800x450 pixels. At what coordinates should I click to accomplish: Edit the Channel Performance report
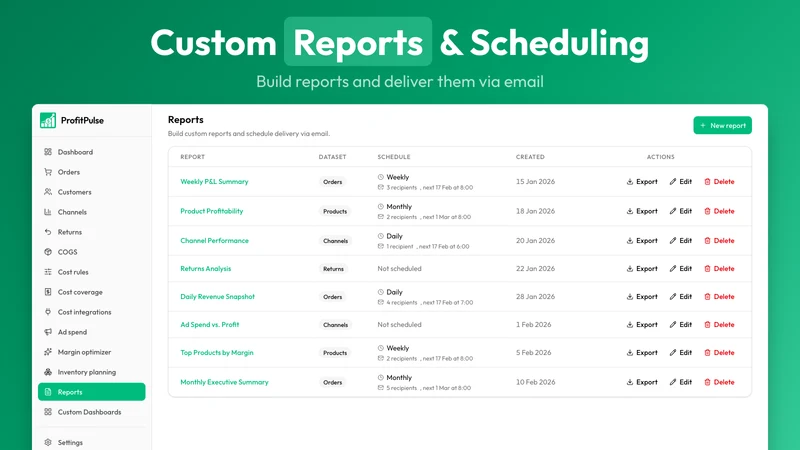pos(681,241)
